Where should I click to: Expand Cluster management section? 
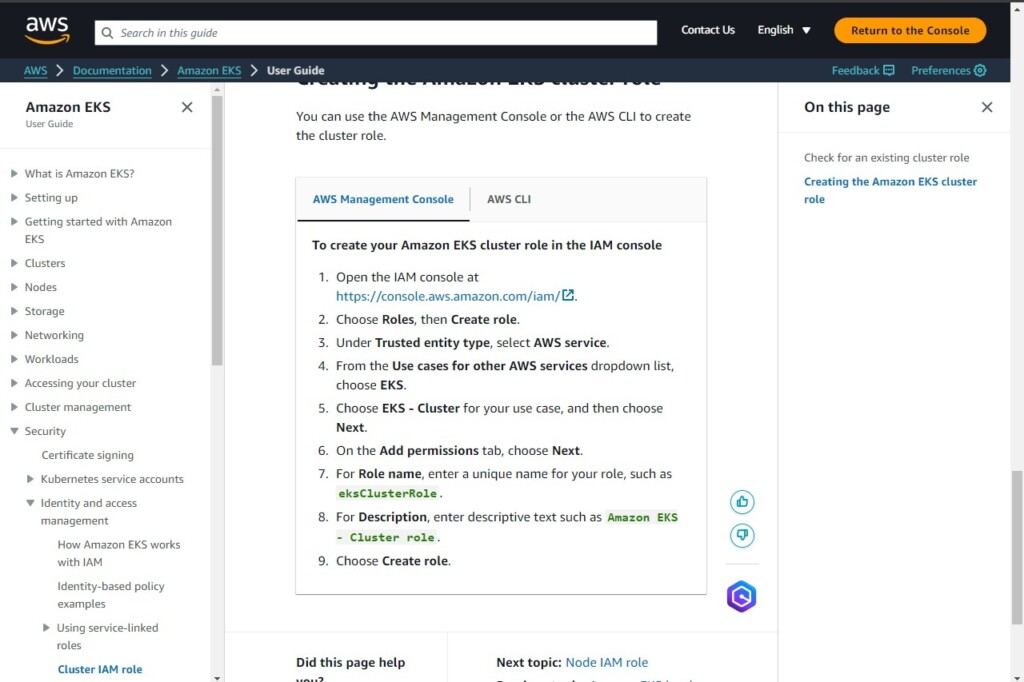pyautogui.click(x=14, y=407)
